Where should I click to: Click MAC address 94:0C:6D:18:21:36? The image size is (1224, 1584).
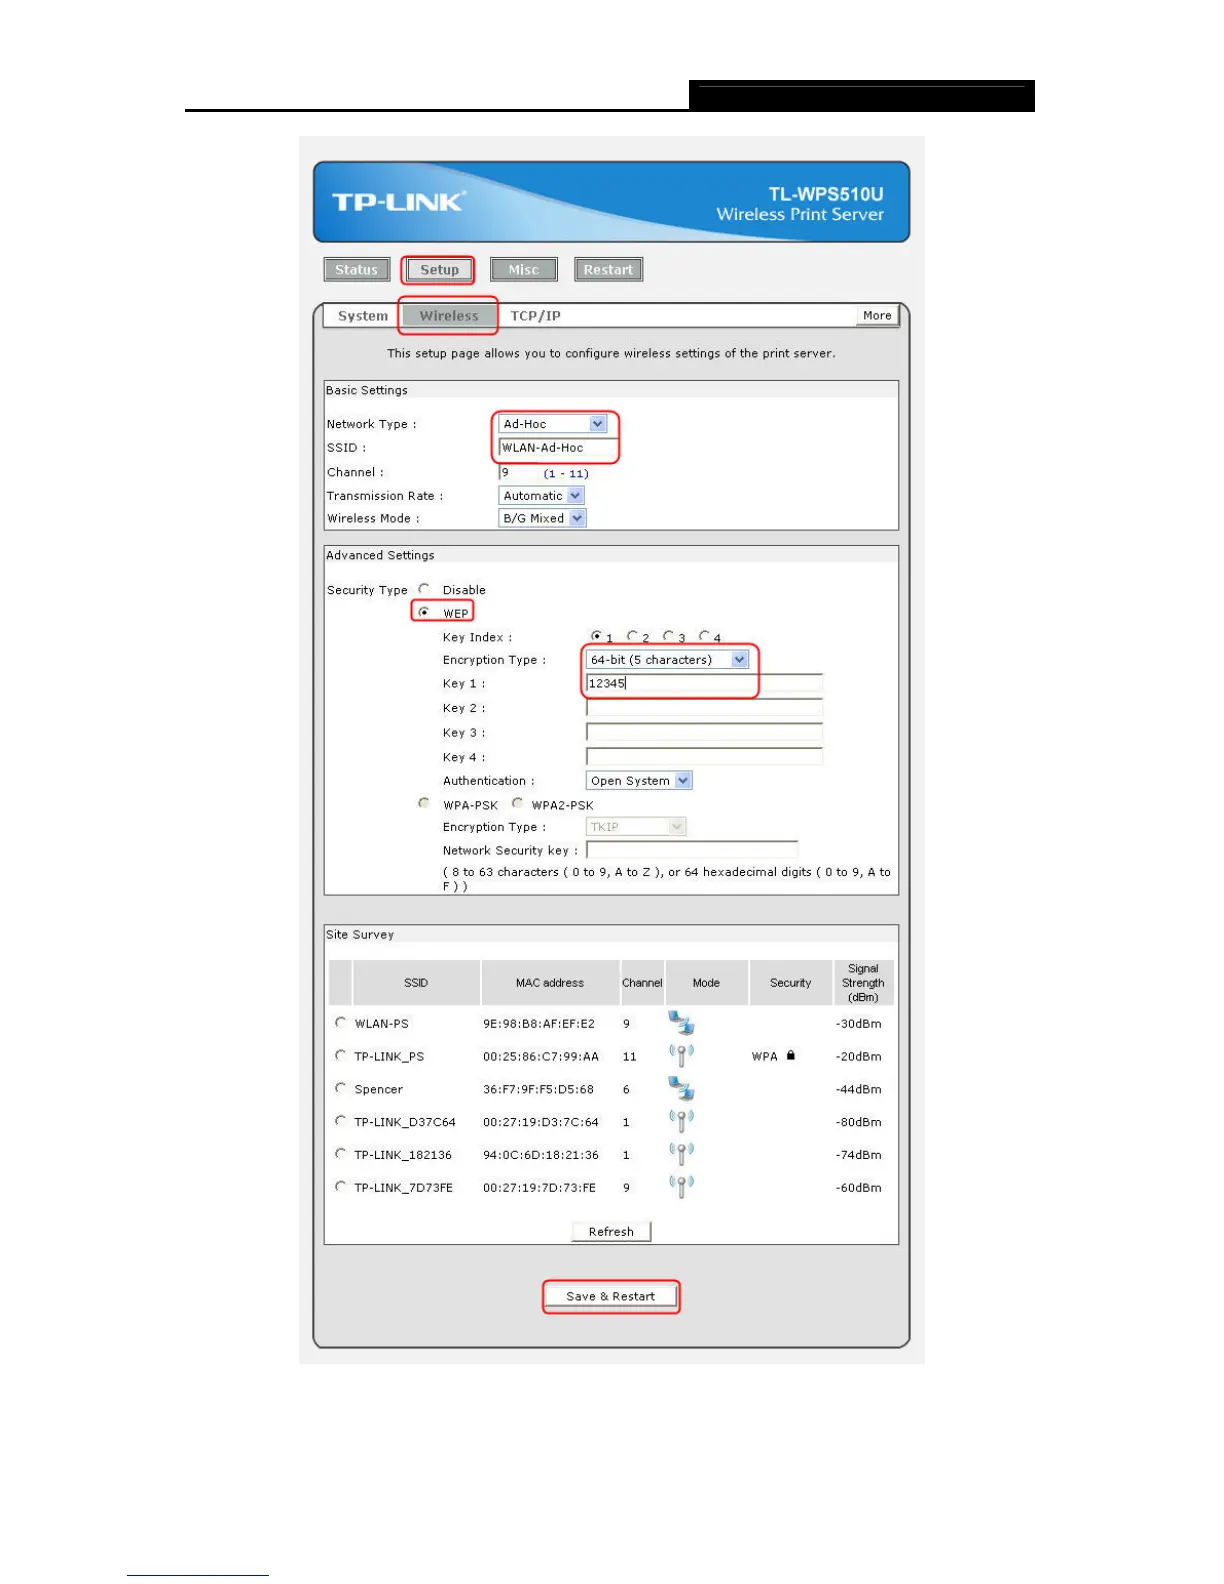541,1155
